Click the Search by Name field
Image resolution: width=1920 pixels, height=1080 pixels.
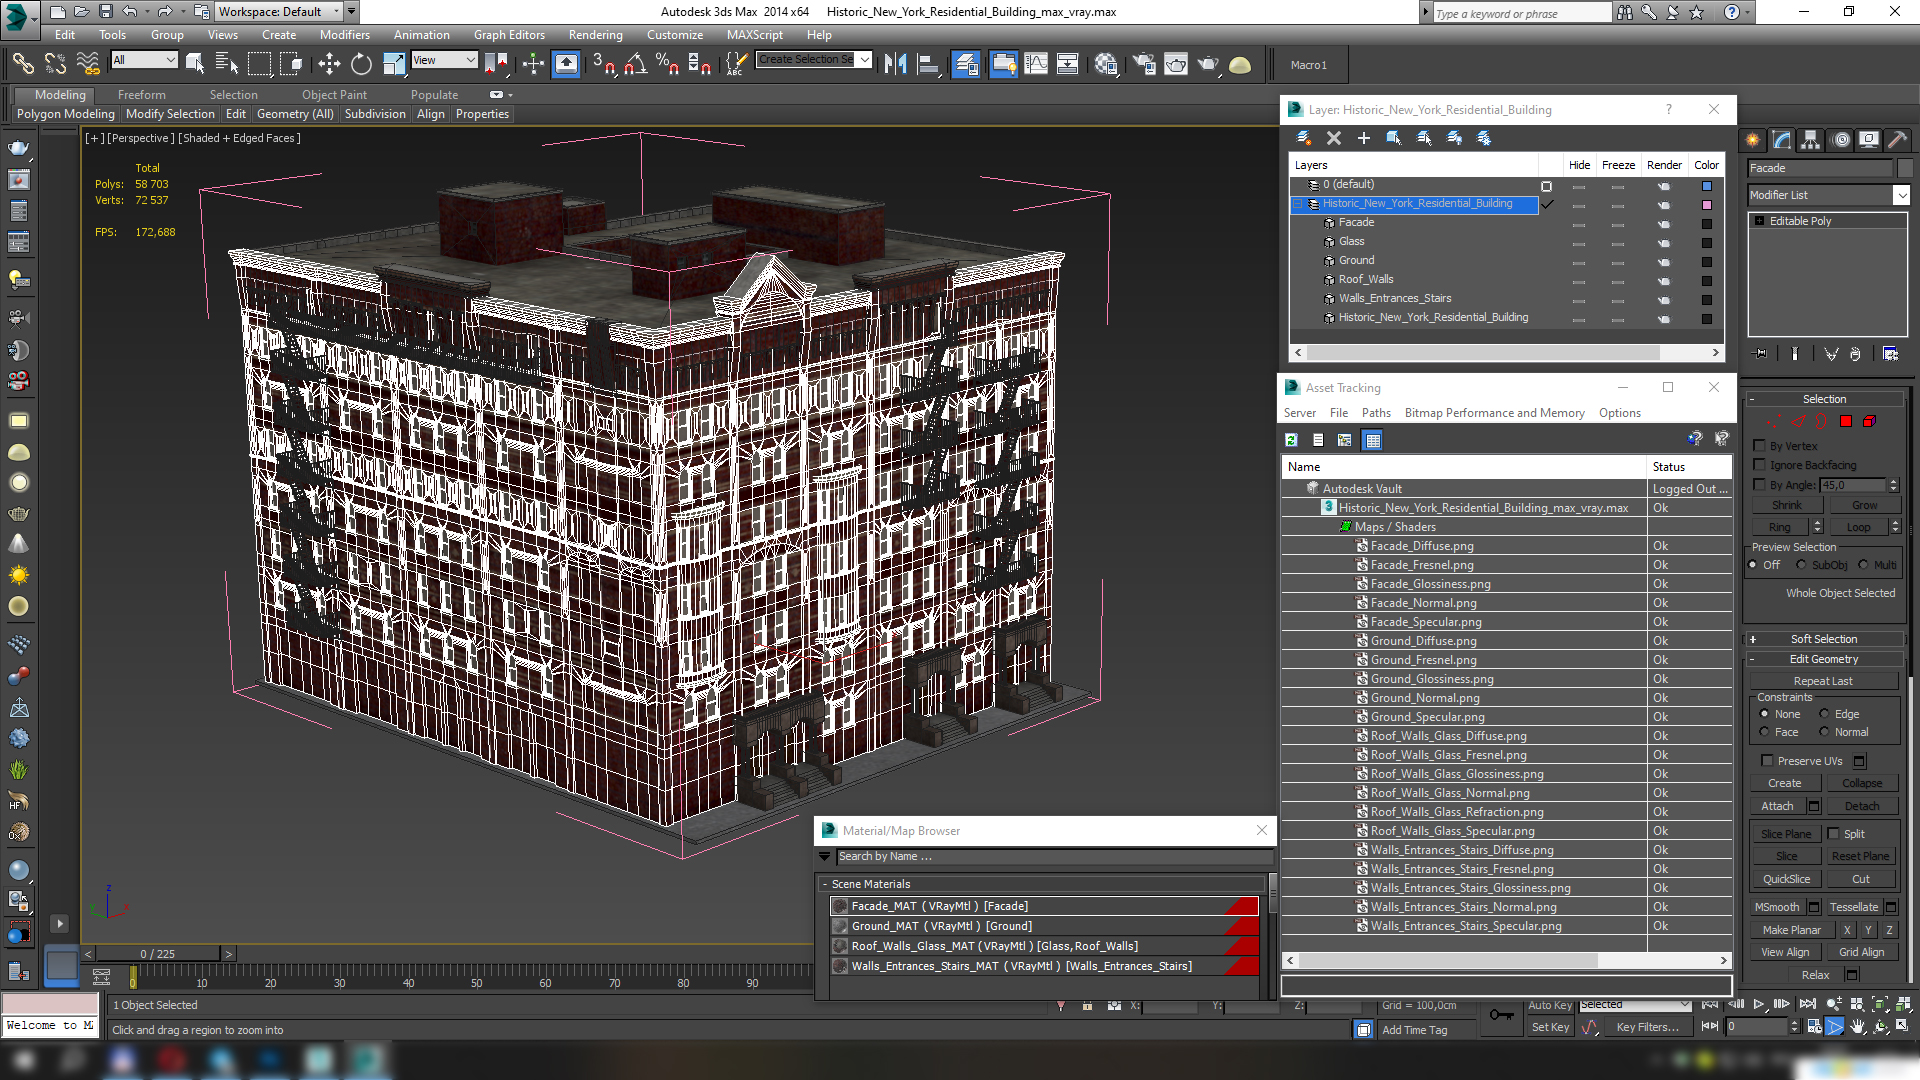point(1054,857)
